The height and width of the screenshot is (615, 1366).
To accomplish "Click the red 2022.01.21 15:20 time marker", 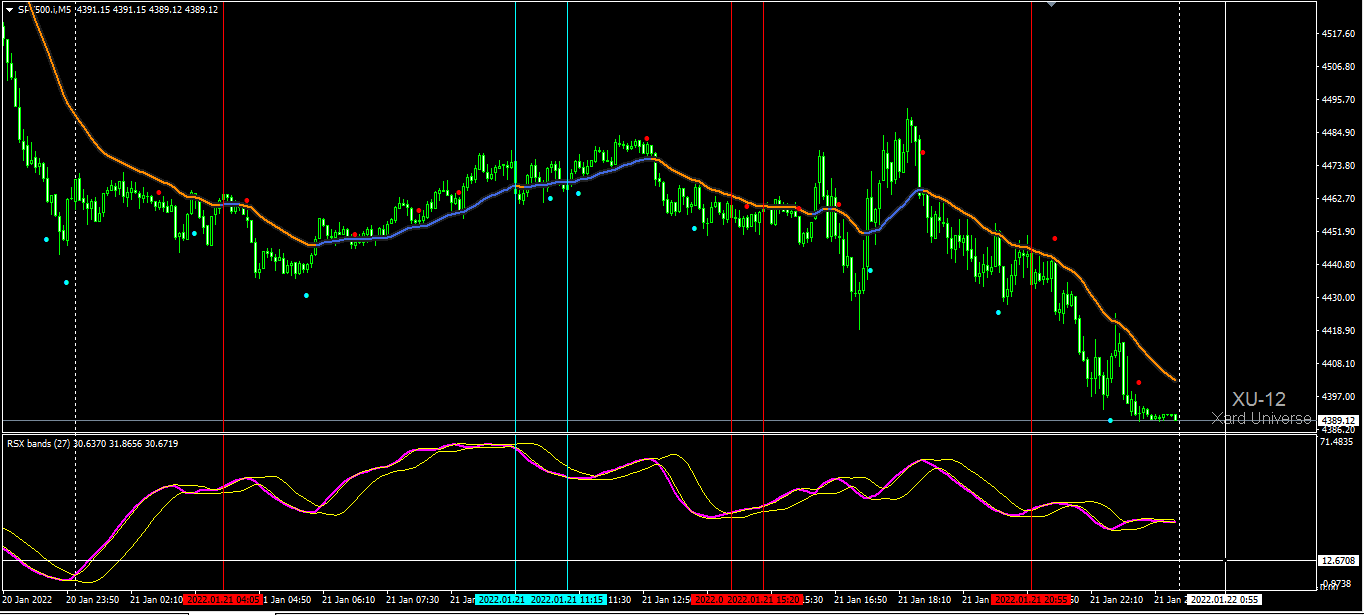I will (x=764, y=600).
